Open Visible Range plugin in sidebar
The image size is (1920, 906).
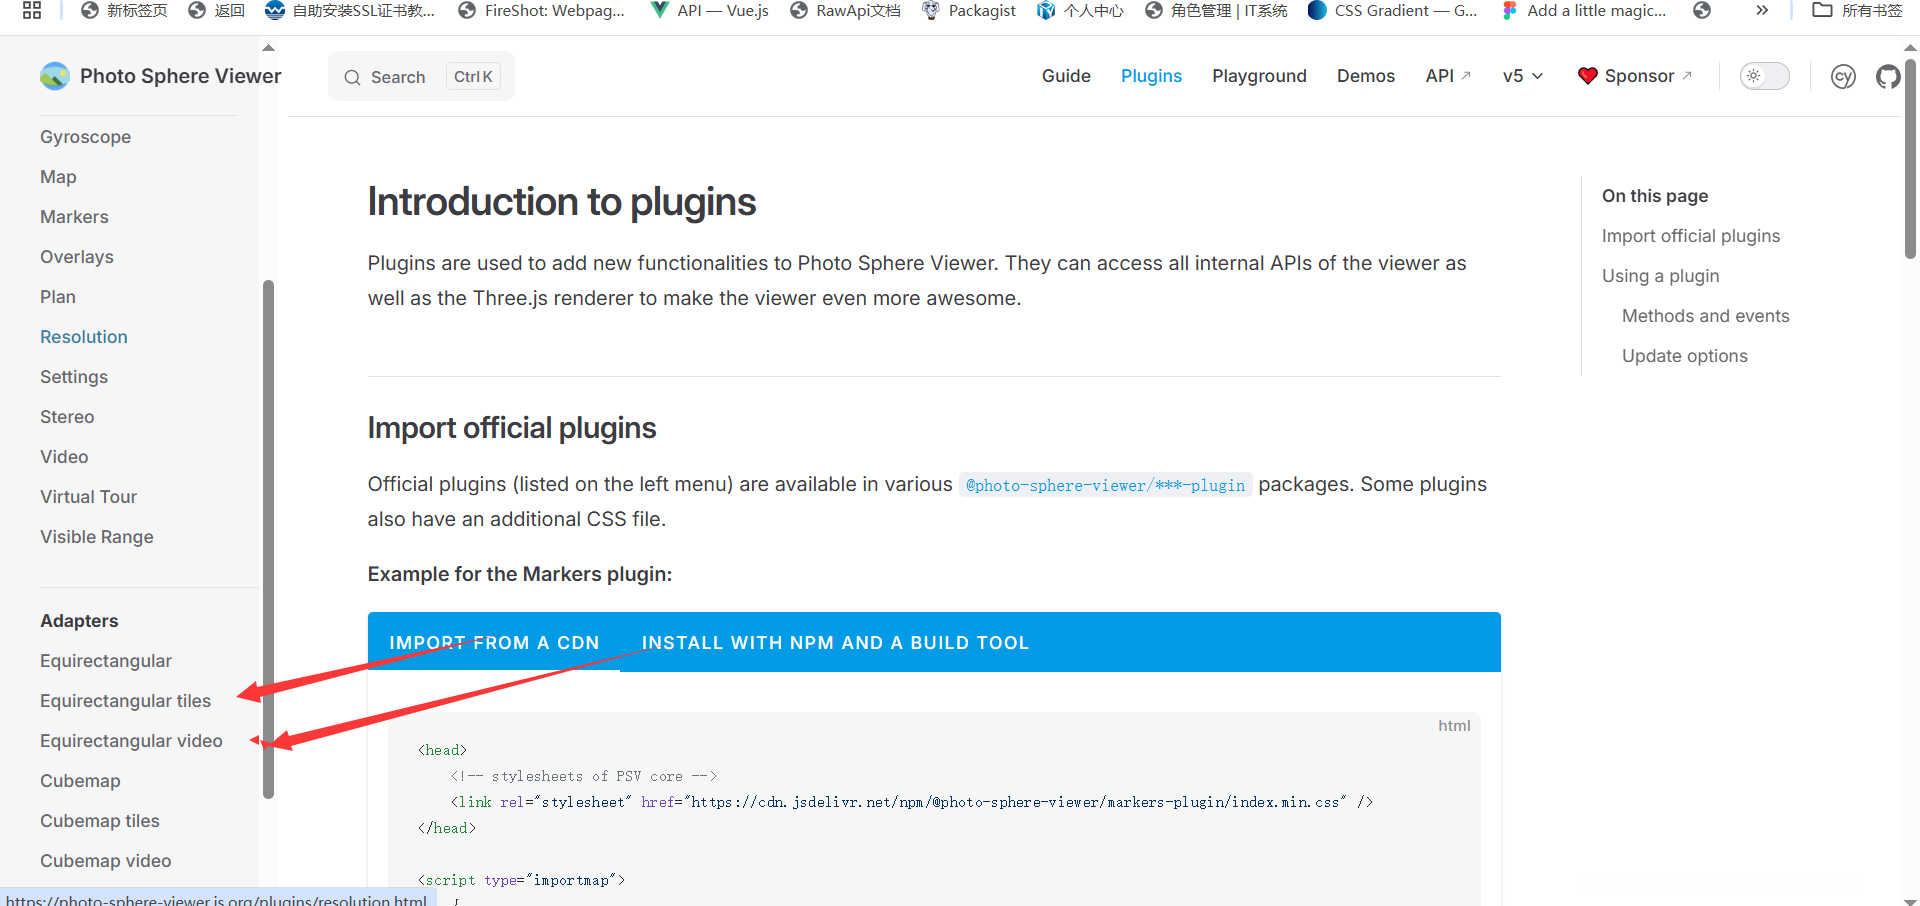pyautogui.click(x=97, y=537)
